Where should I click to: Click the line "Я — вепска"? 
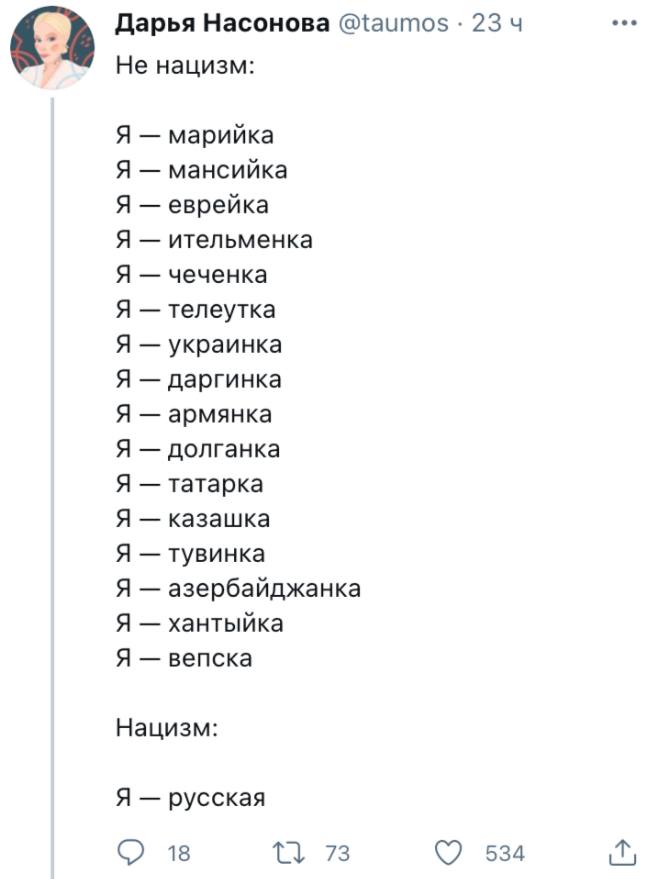pos(183,658)
